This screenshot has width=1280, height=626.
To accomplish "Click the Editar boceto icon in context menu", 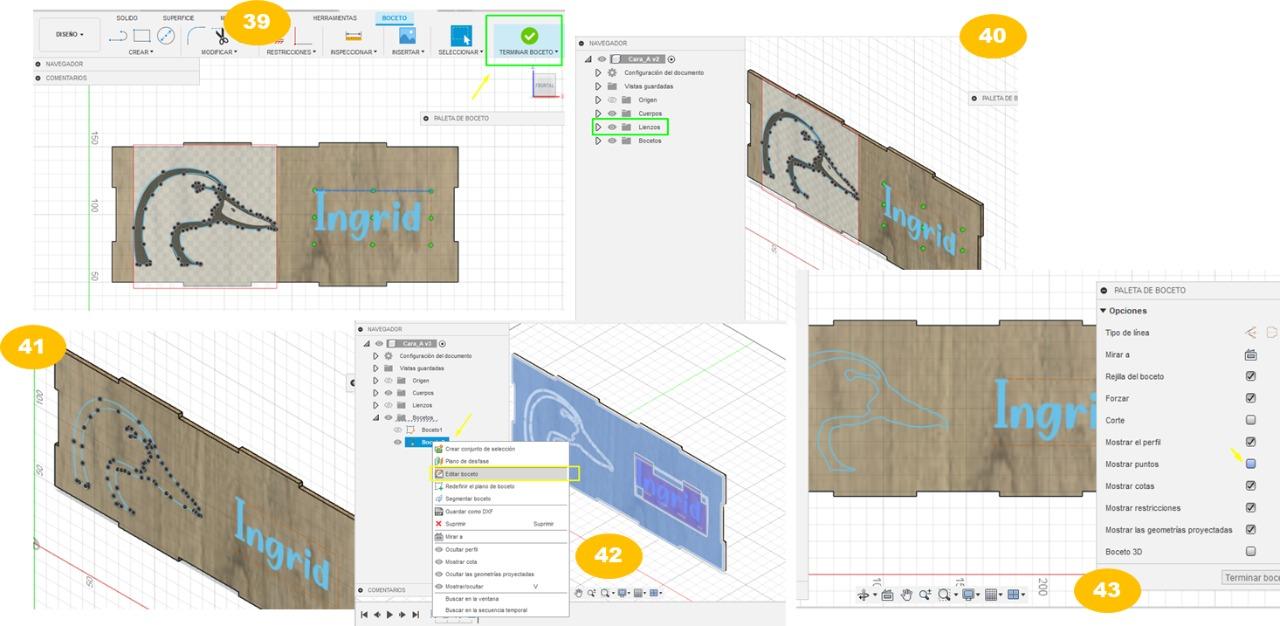I will (x=439, y=473).
